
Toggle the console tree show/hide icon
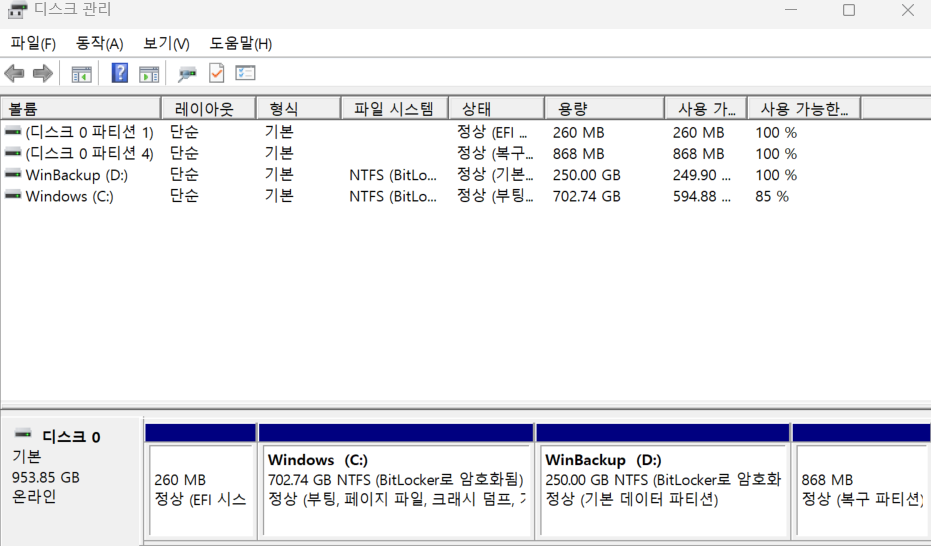(81, 74)
